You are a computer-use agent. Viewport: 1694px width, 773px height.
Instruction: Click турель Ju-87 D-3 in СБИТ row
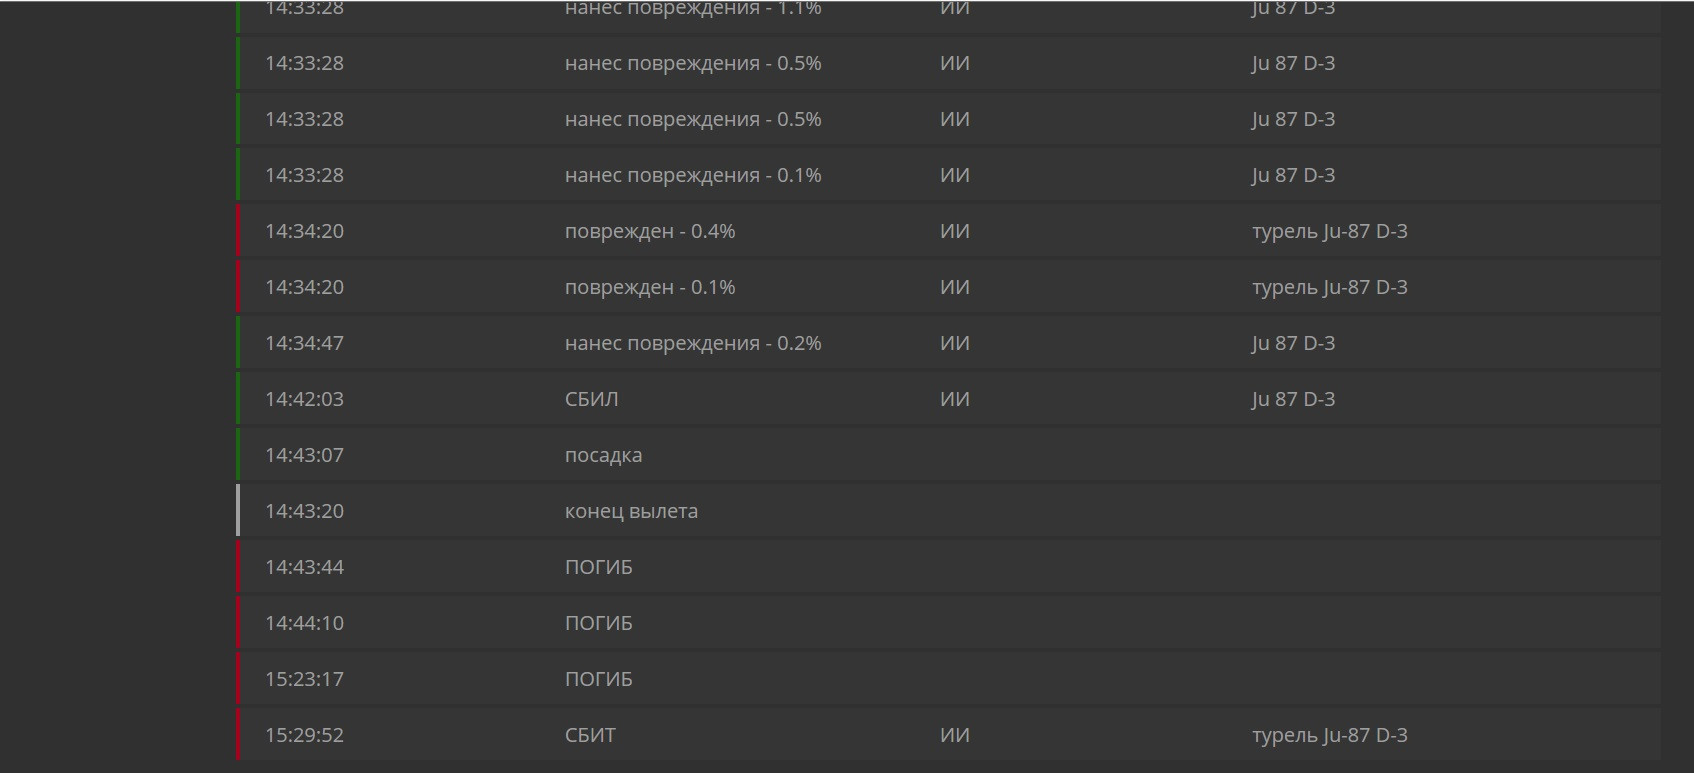[x=1329, y=735]
